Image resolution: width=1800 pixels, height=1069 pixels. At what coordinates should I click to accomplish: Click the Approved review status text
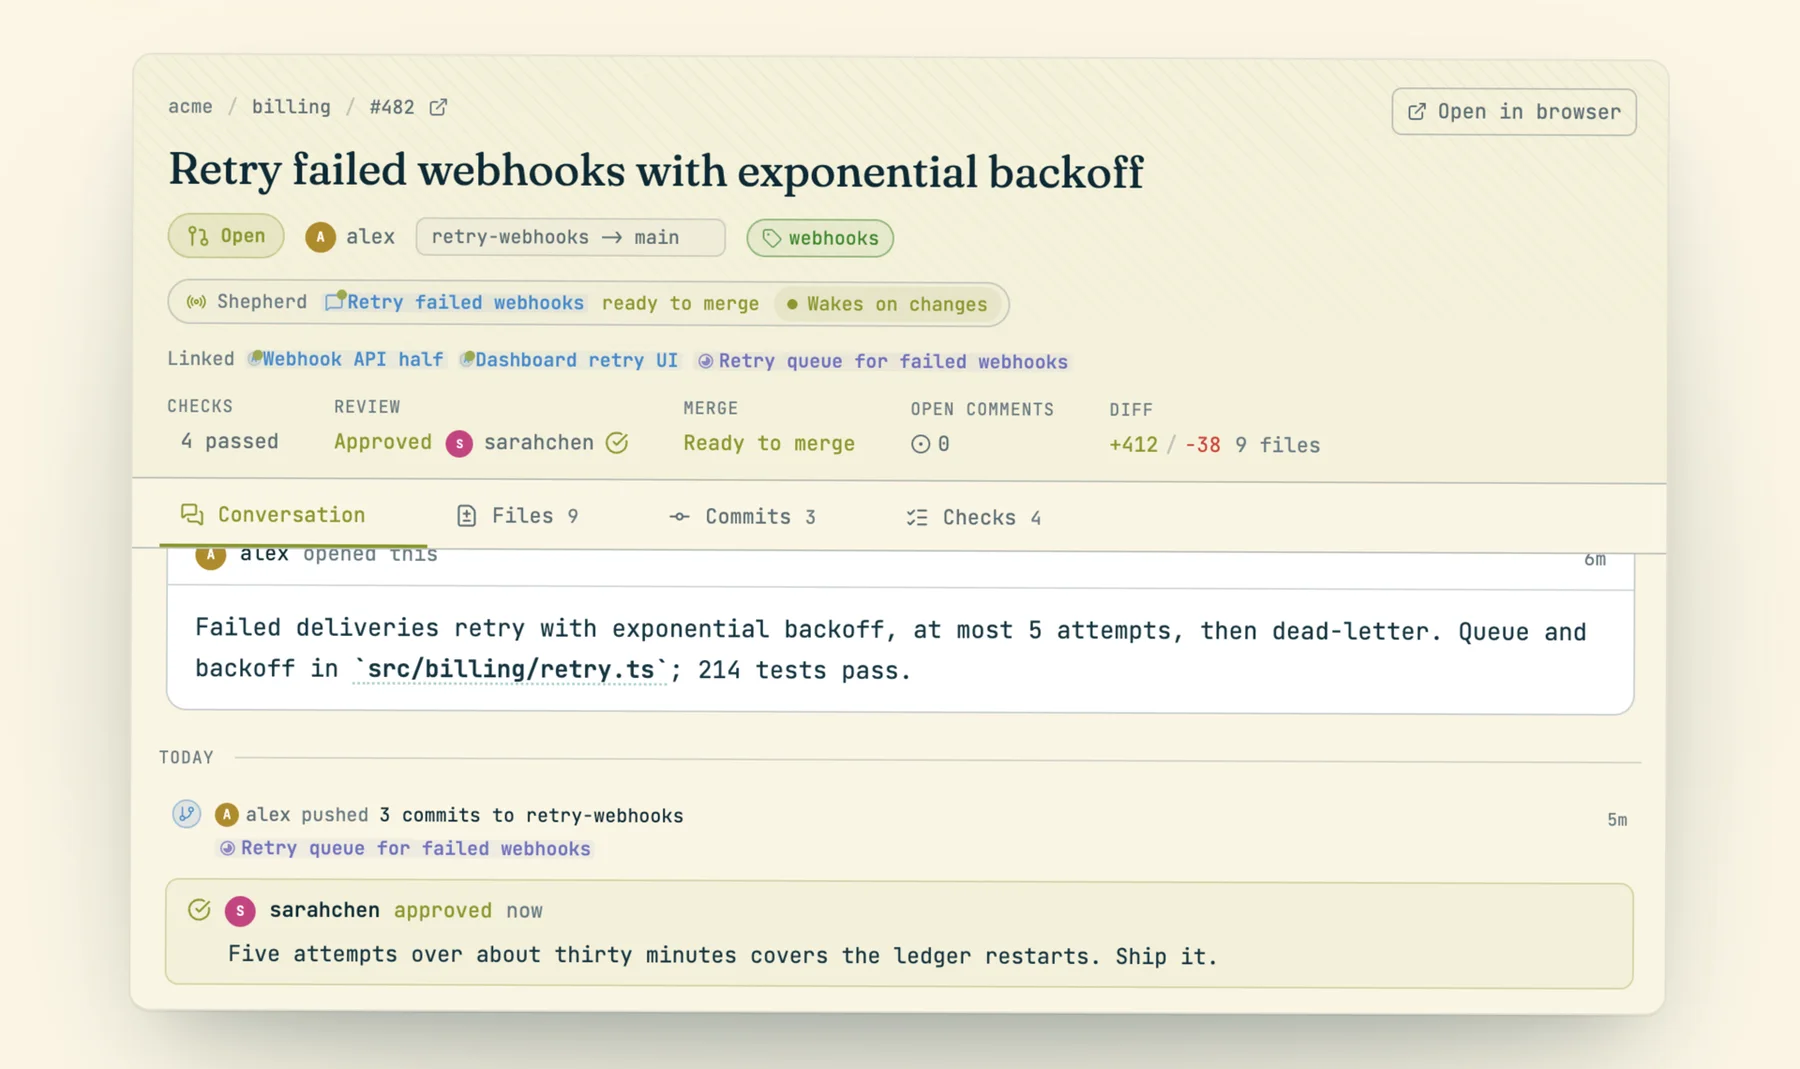383,442
